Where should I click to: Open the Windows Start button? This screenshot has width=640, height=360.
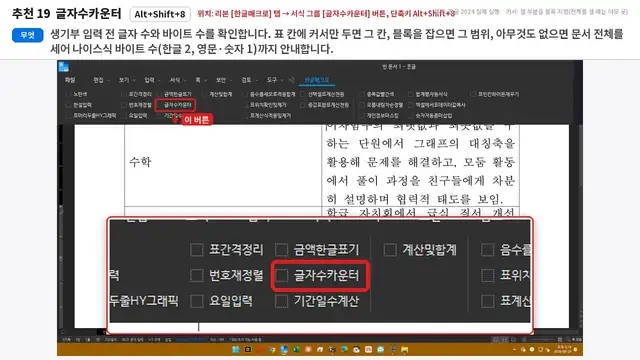(x=236, y=349)
